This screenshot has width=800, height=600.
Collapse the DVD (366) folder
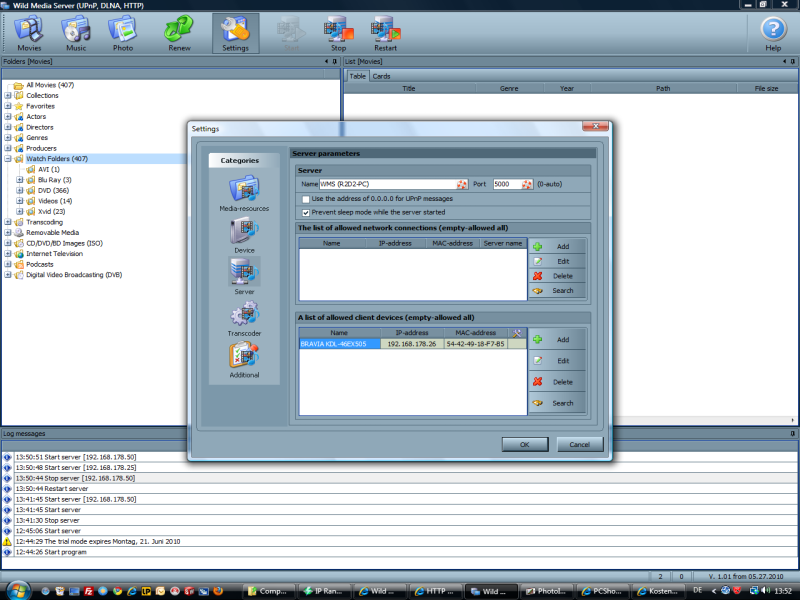click(x=17, y=188)
